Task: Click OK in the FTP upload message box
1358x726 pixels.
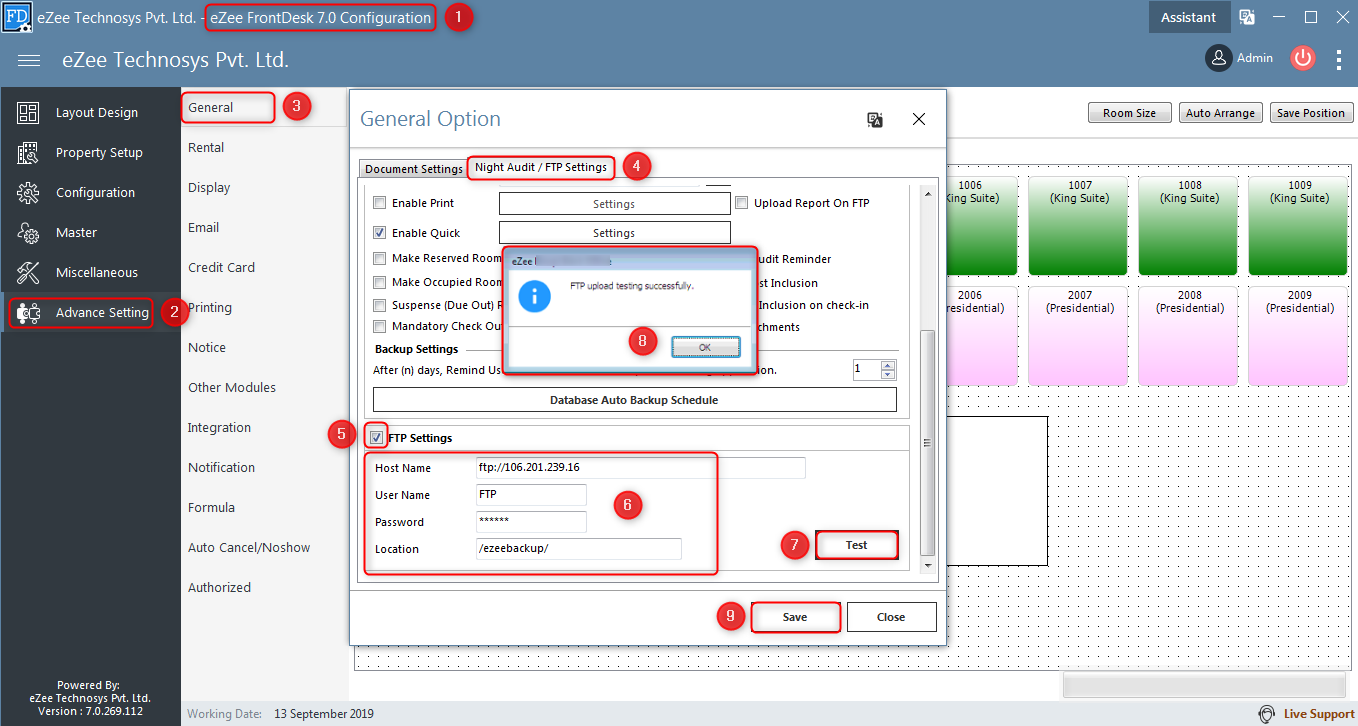Action: click(x=705, y=347)
